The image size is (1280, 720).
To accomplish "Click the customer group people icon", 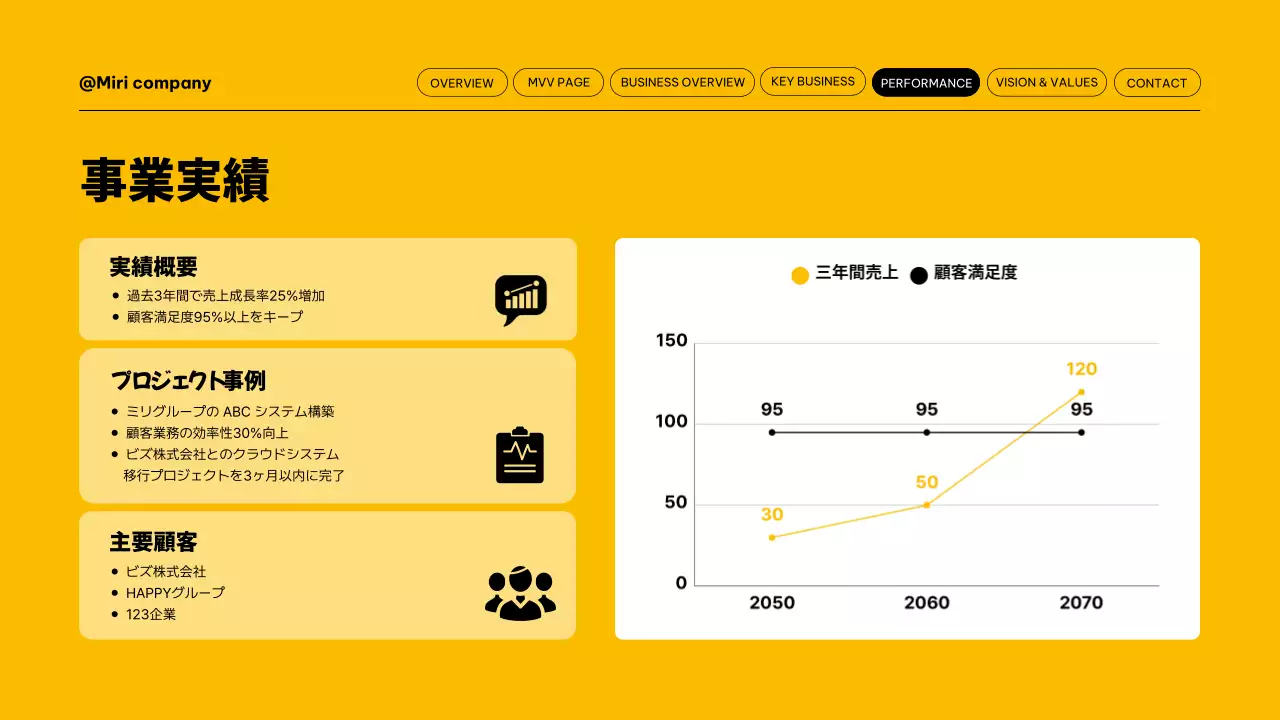I will (520, 593).
